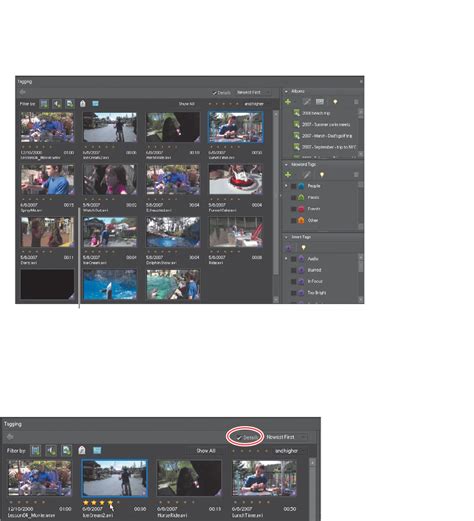Click the pencil edit icon under Albums
This screenshot has height=521, width=474.
point(306,102)
